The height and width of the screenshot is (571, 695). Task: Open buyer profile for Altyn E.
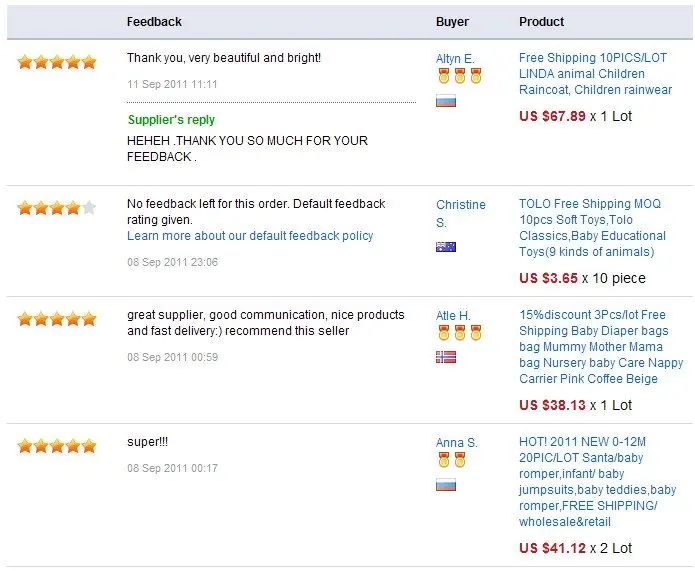(455, 59)
